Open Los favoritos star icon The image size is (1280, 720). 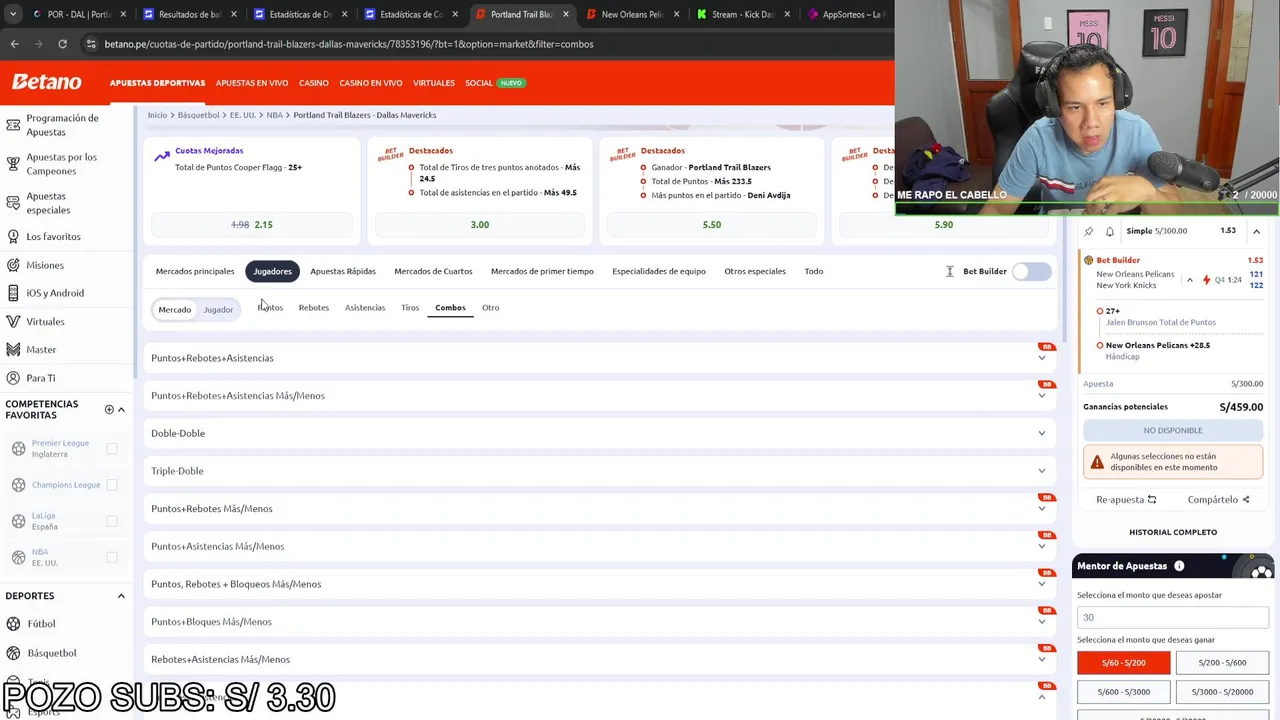13,237
